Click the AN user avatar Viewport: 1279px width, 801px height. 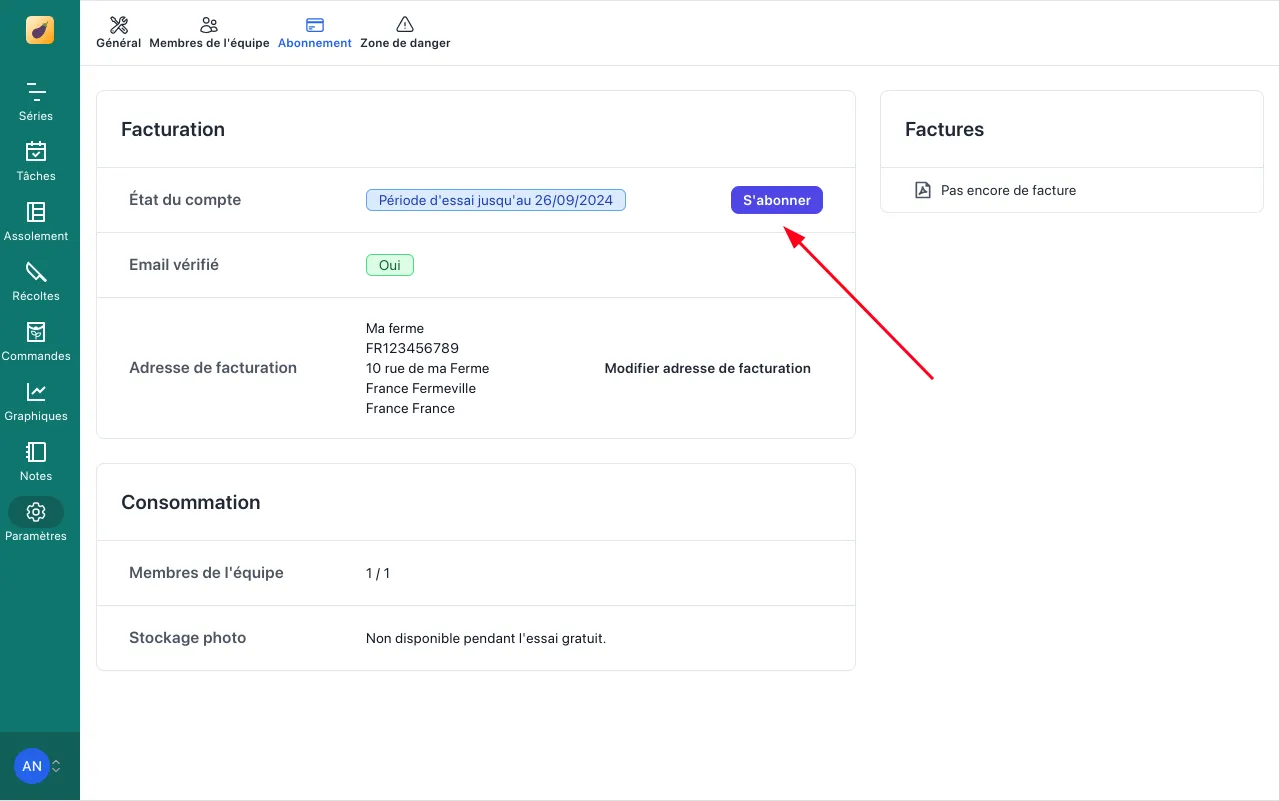[32, 766]
